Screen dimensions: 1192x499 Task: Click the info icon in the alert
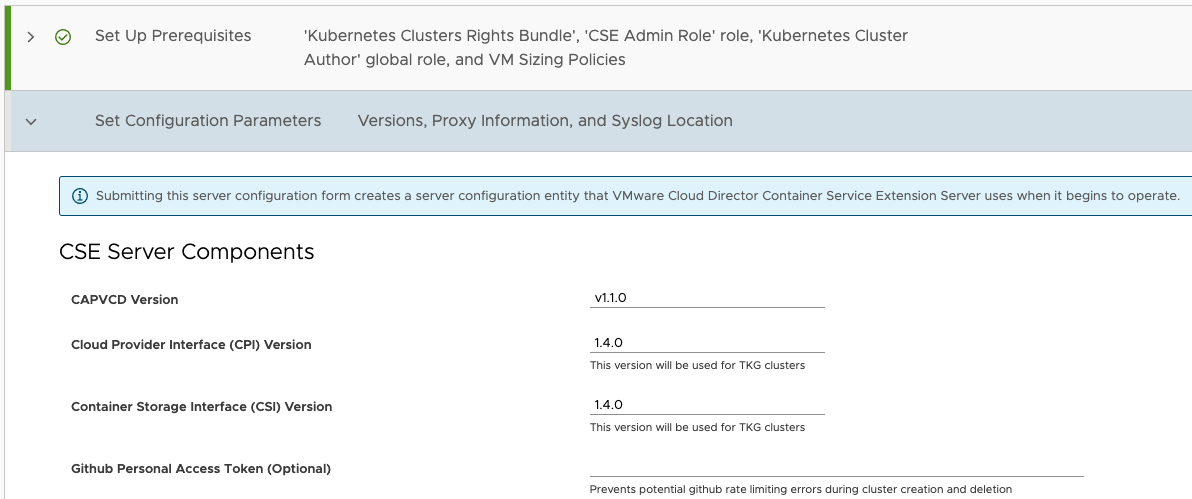(80, 196)
